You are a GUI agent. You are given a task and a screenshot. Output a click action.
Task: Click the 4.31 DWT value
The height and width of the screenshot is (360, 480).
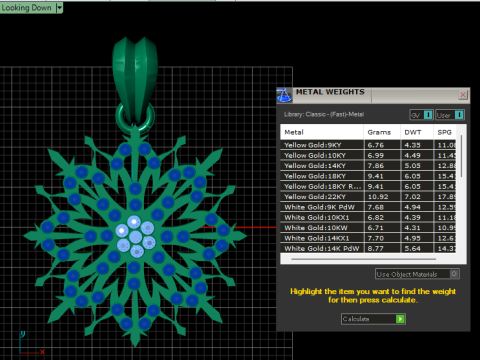(x=413, y=228)
